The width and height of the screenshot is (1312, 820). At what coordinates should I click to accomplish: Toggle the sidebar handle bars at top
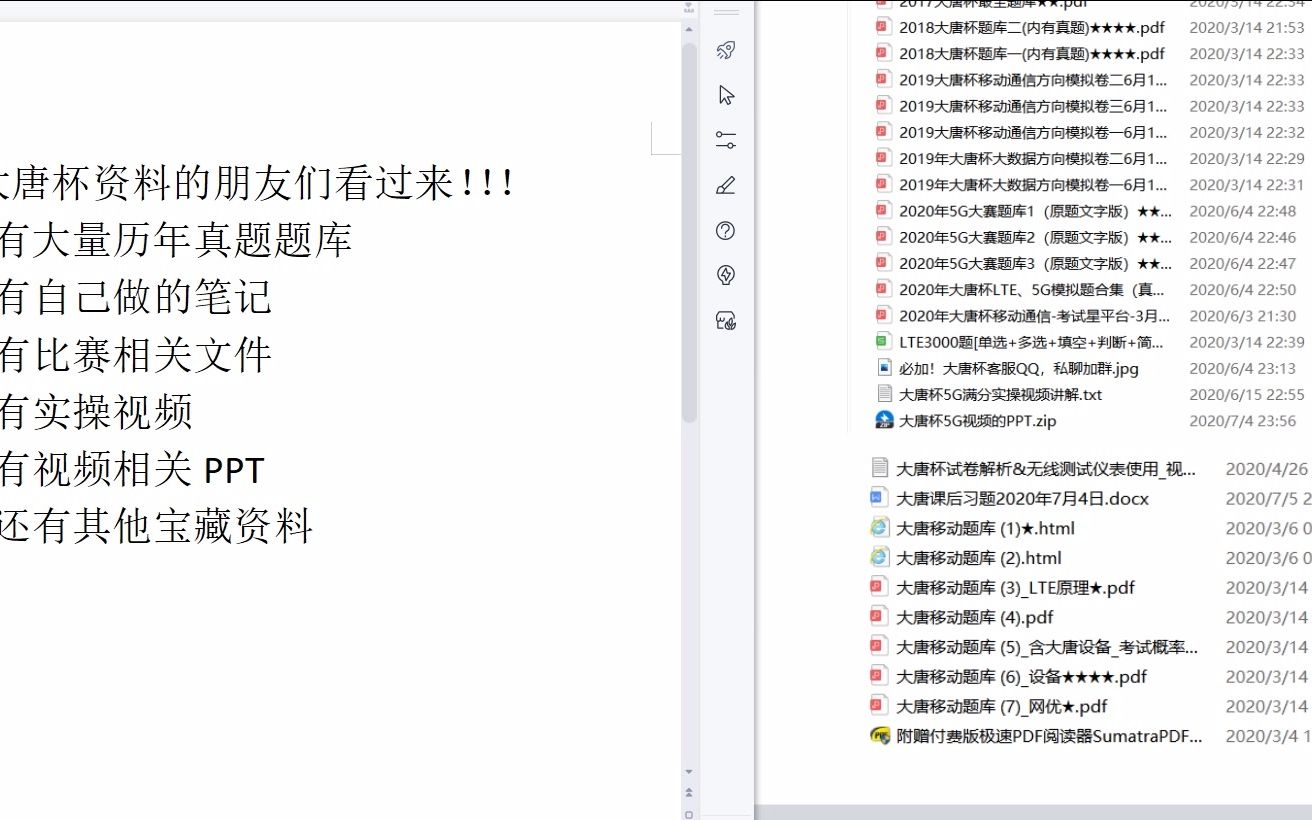coord(727,13)
